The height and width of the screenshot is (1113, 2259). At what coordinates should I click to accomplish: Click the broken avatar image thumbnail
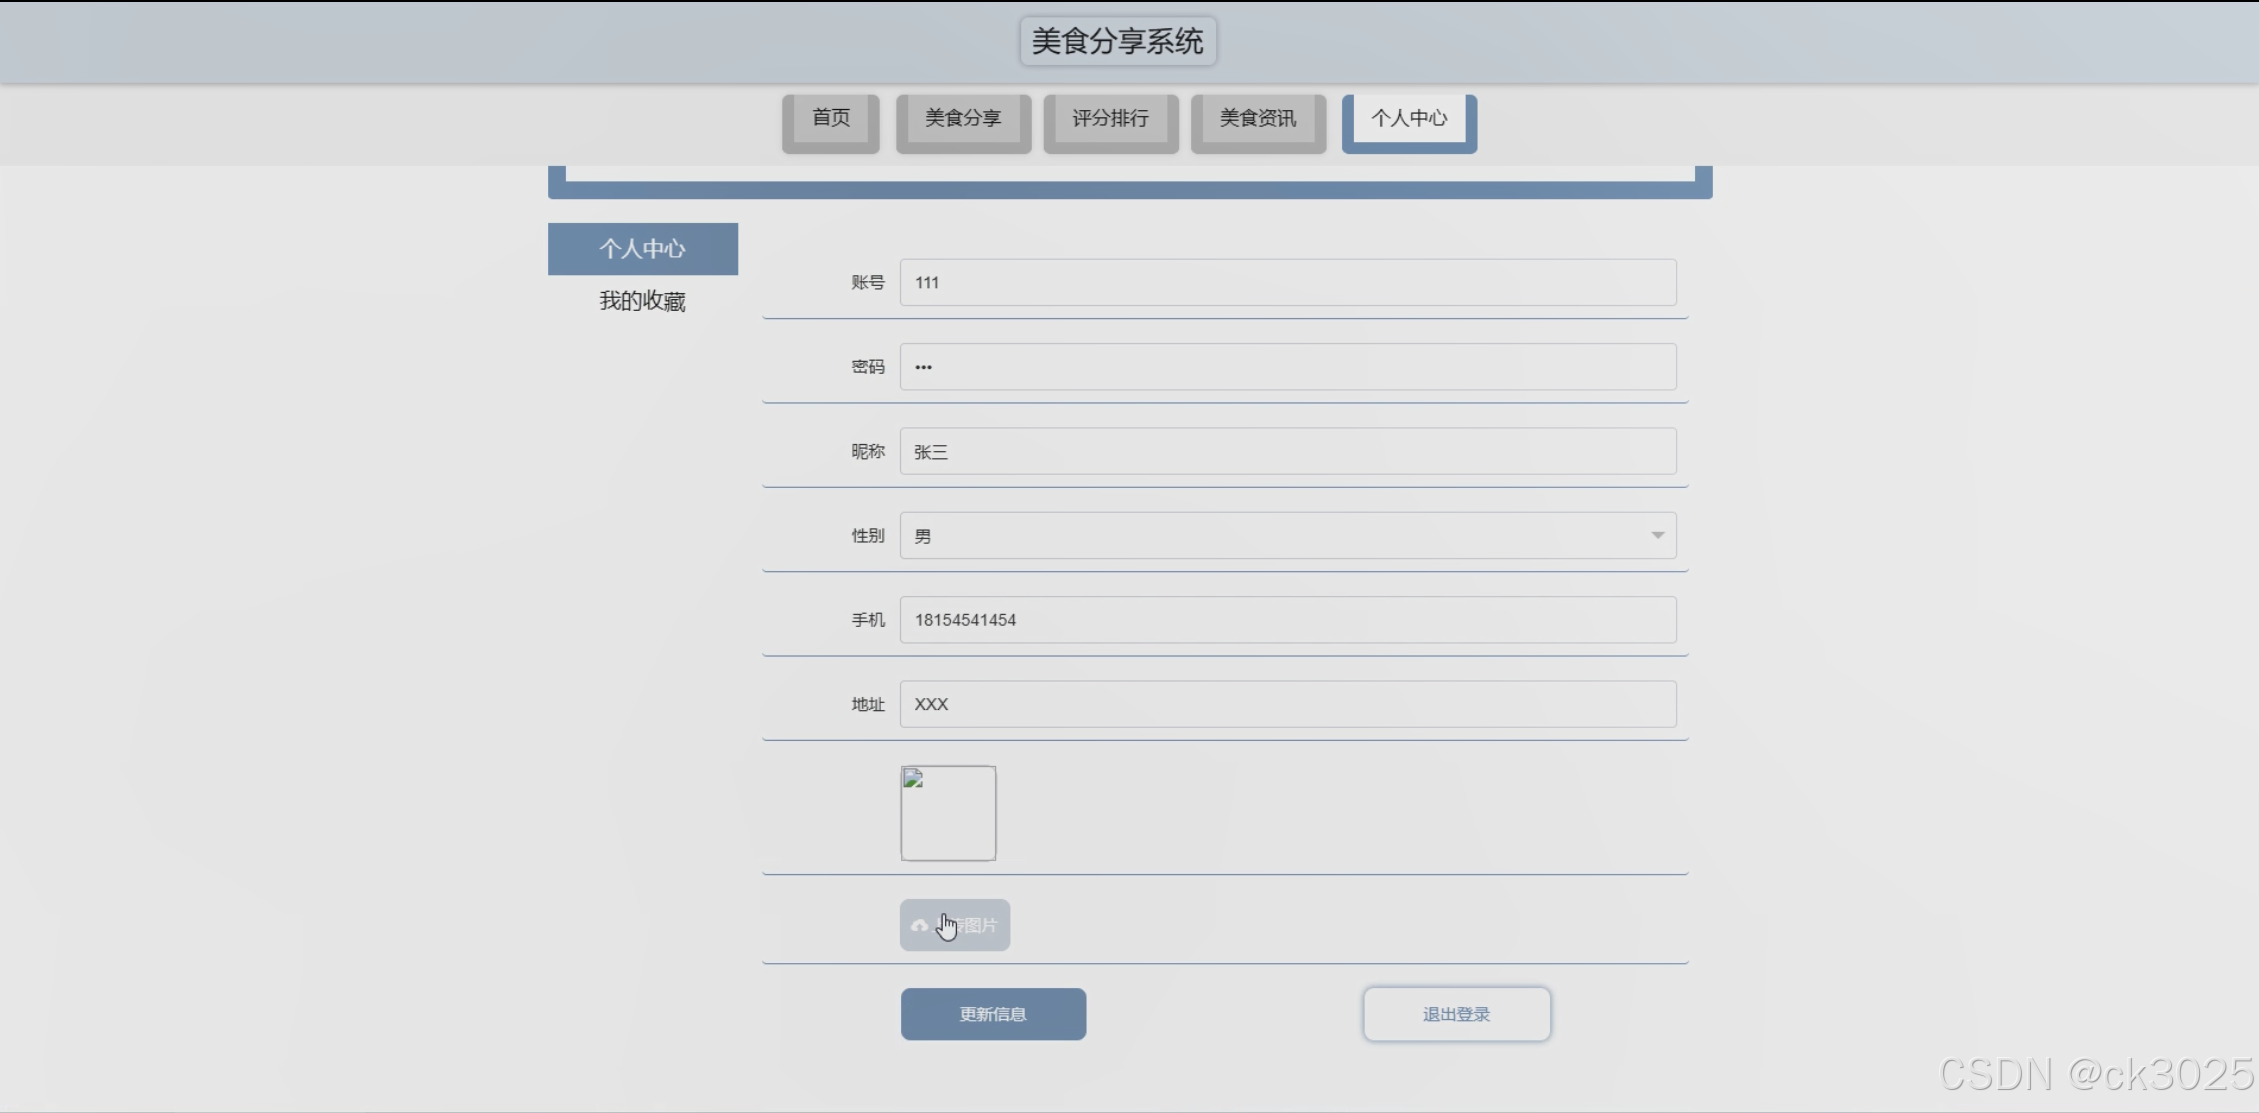948,813
